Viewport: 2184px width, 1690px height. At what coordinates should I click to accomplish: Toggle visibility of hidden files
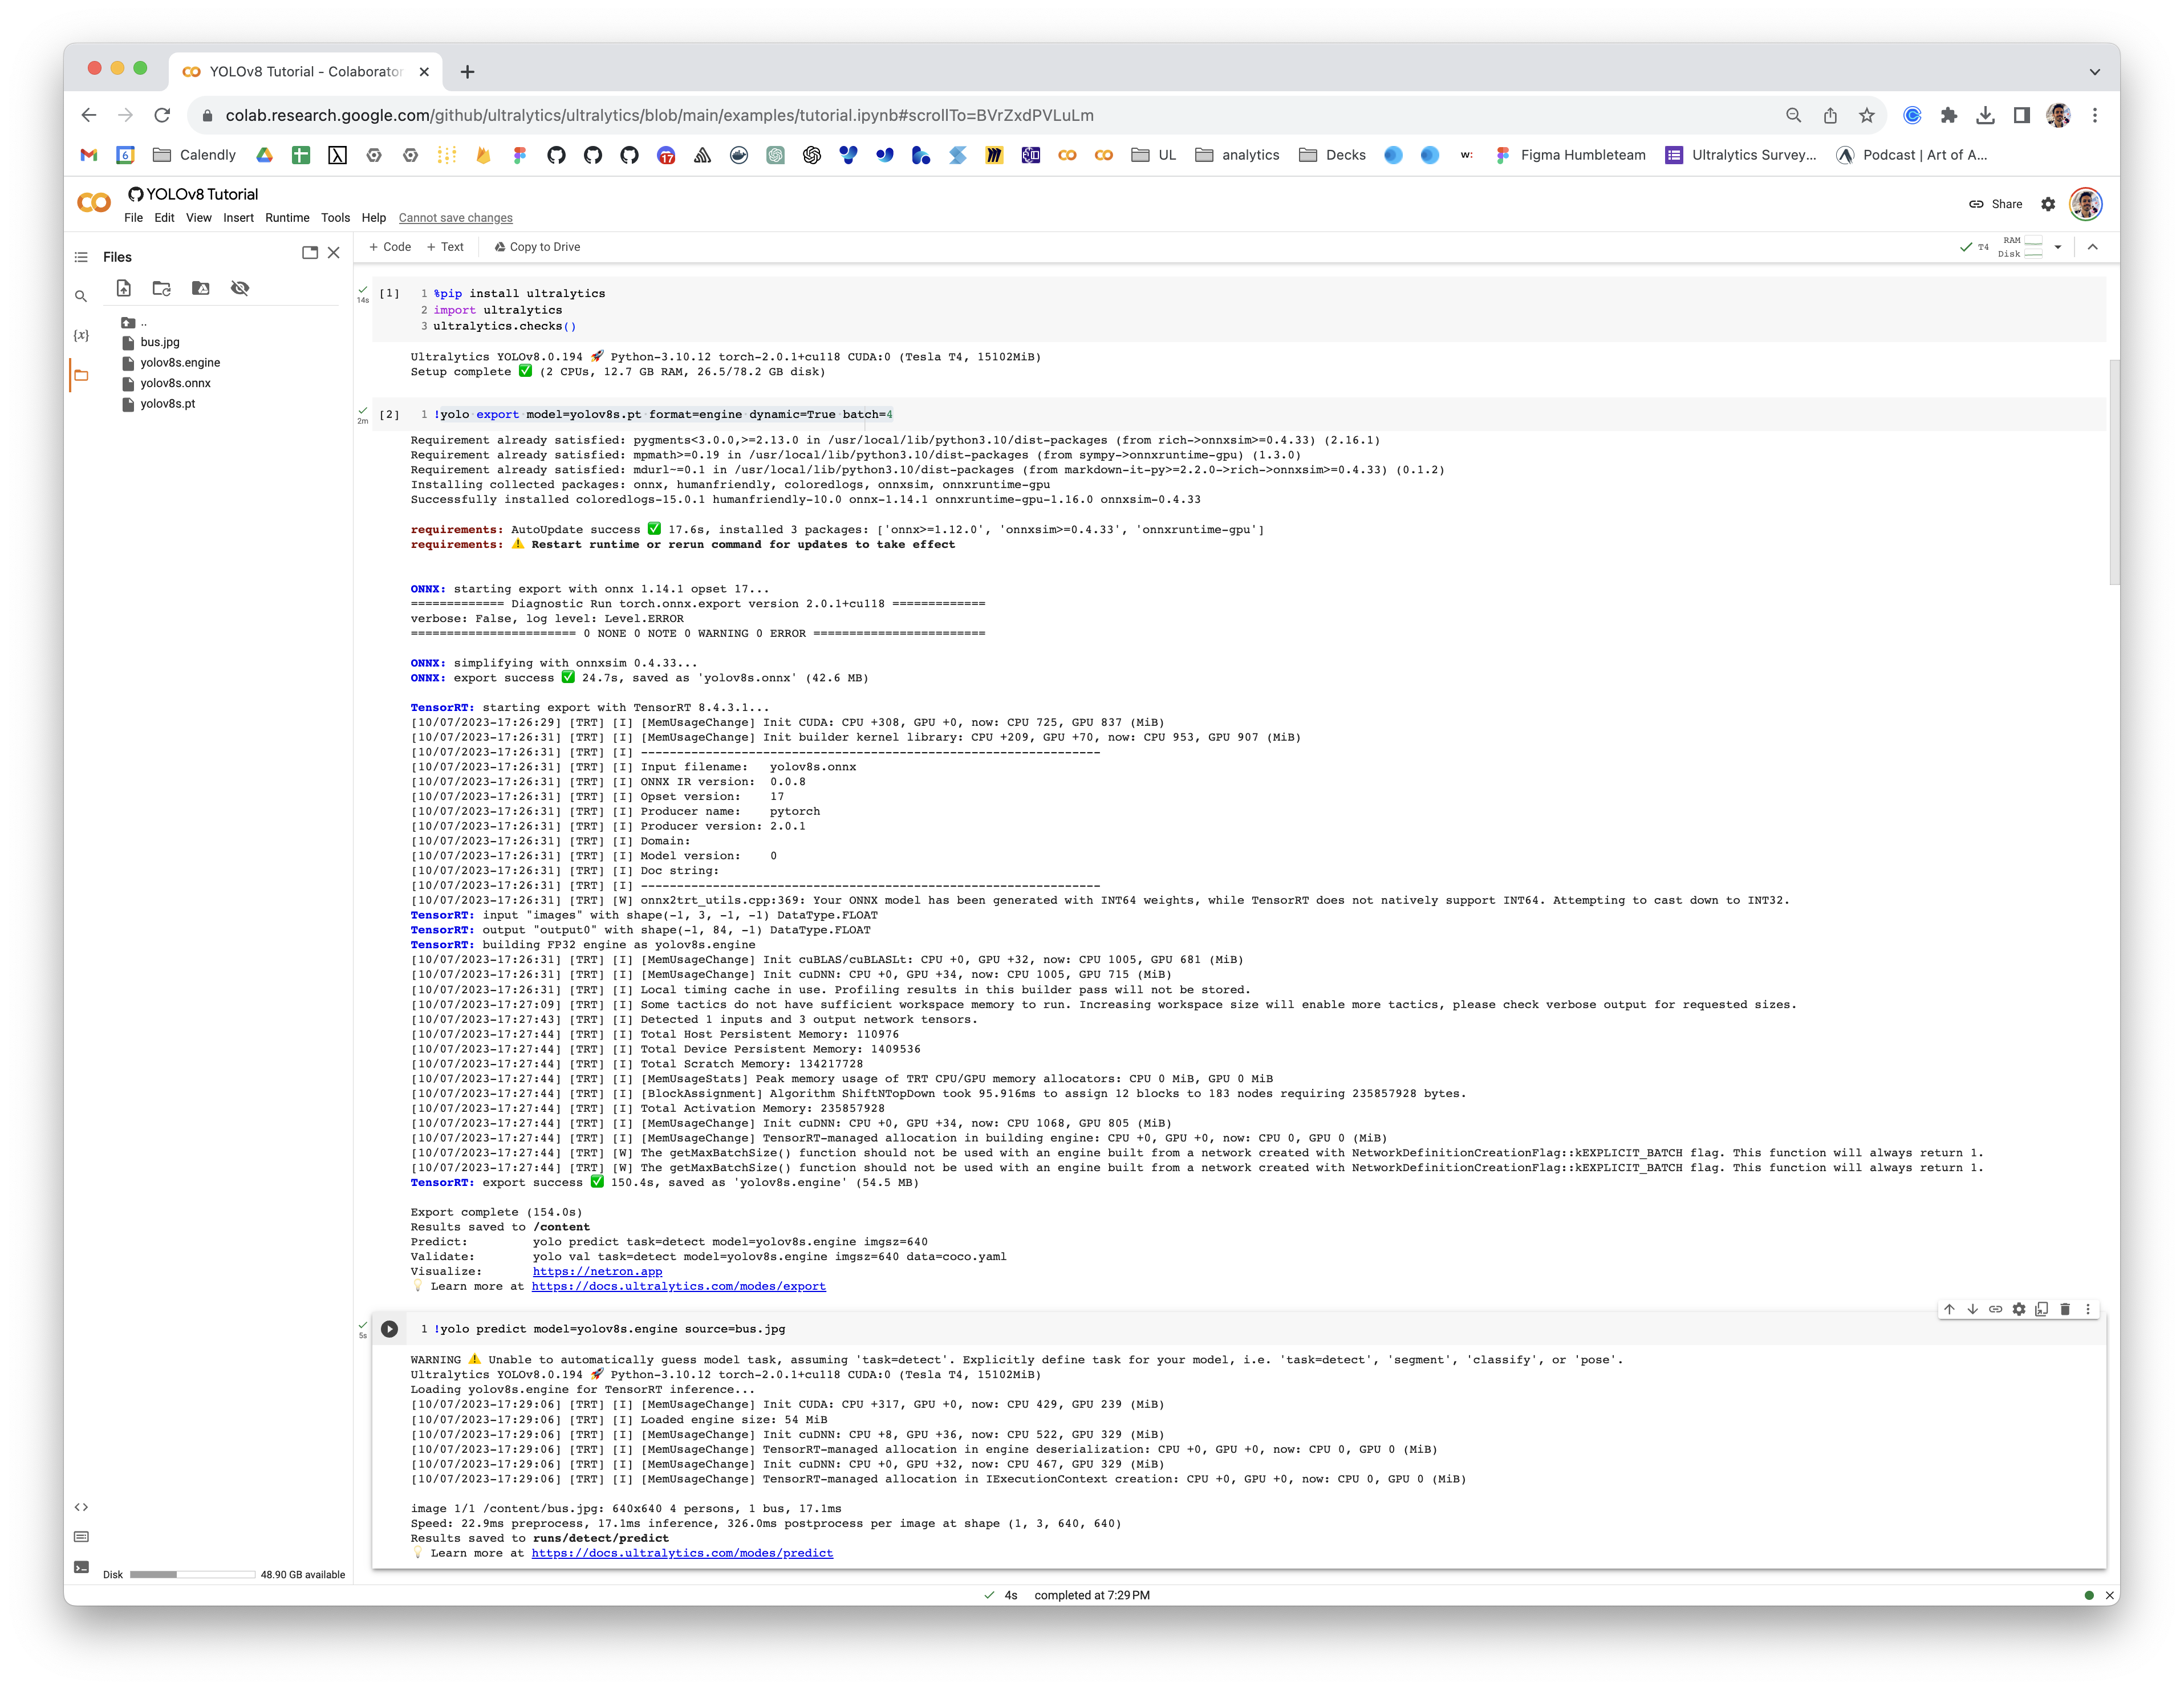click(240, 289)
